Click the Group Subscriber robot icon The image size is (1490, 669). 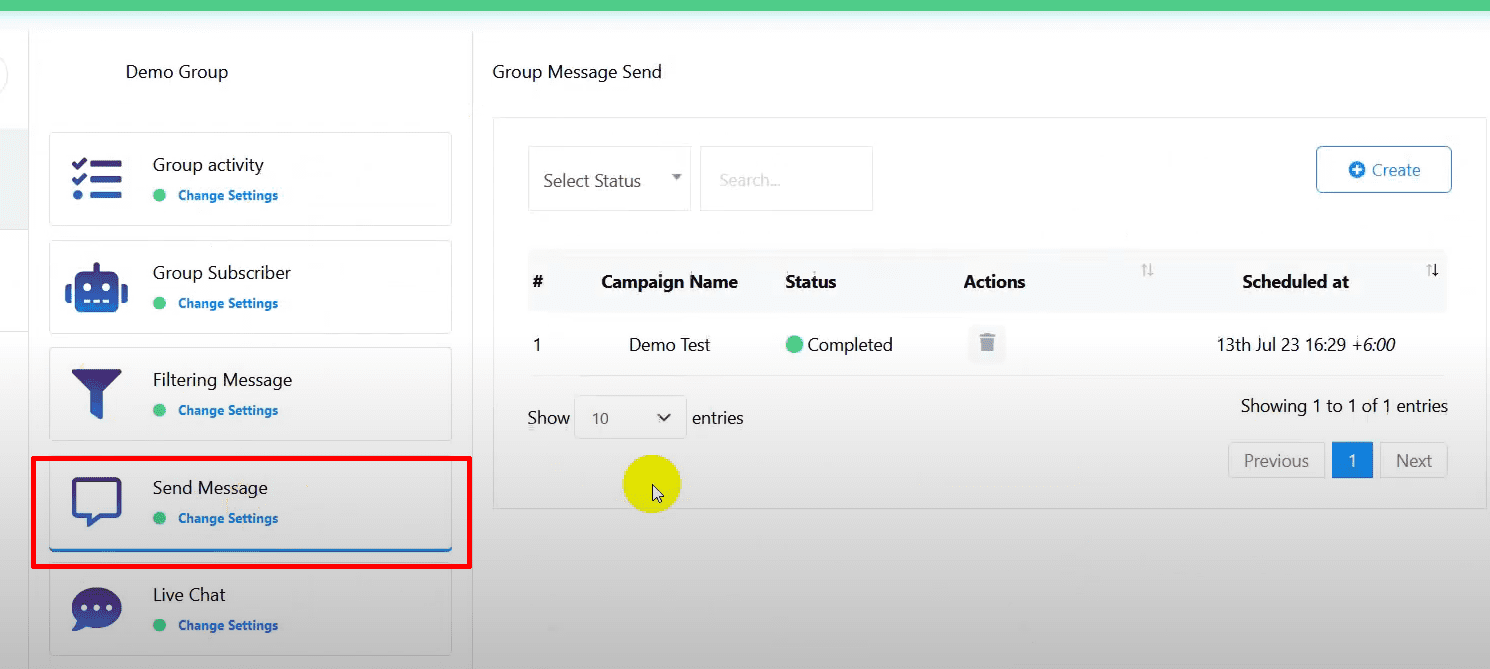[x=97, y=287]
